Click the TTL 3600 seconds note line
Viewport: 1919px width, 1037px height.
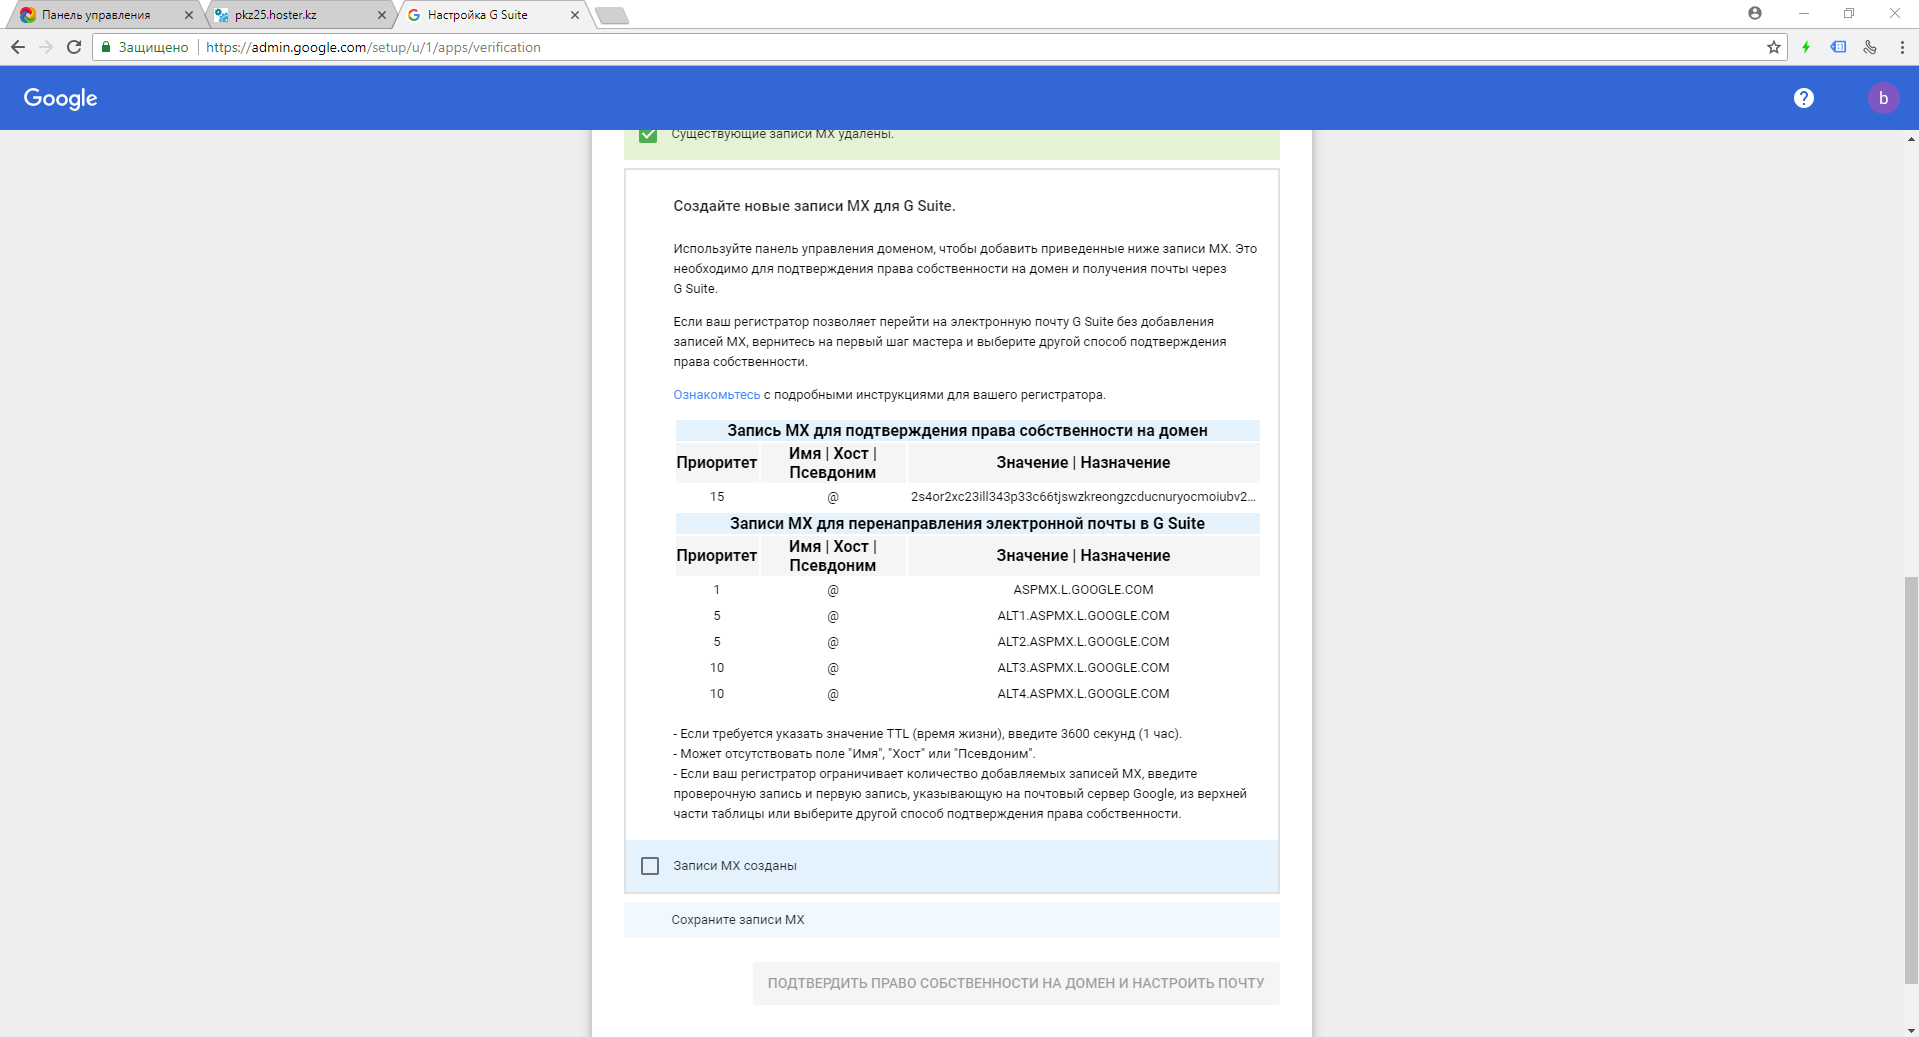click(x=928, y=734)
